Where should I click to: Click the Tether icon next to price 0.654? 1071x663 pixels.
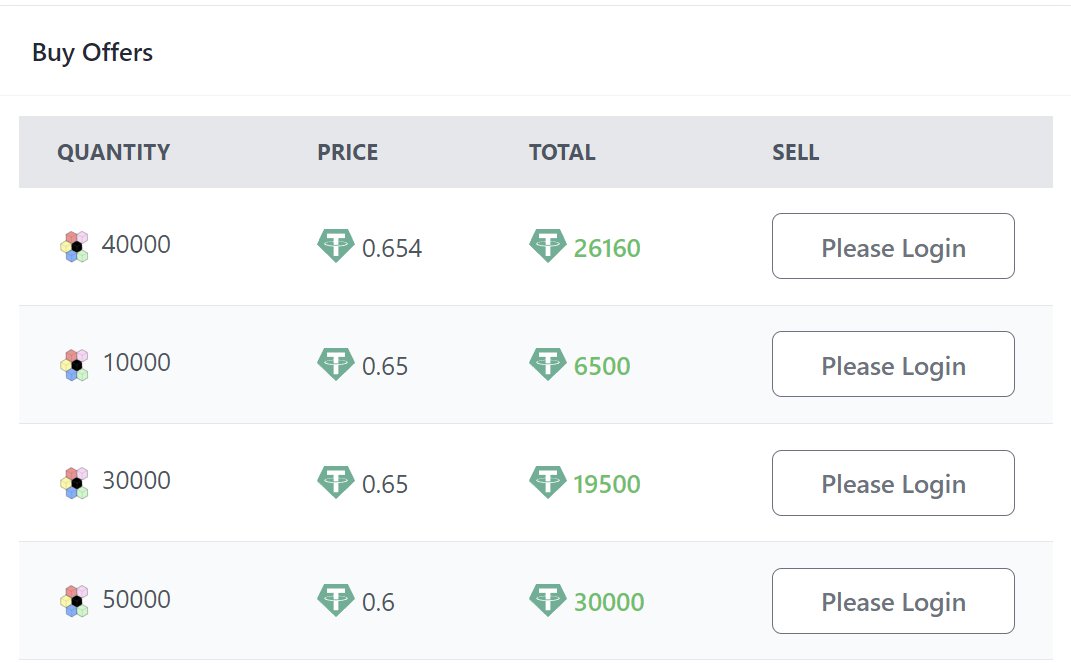click(x=336, y=246)
